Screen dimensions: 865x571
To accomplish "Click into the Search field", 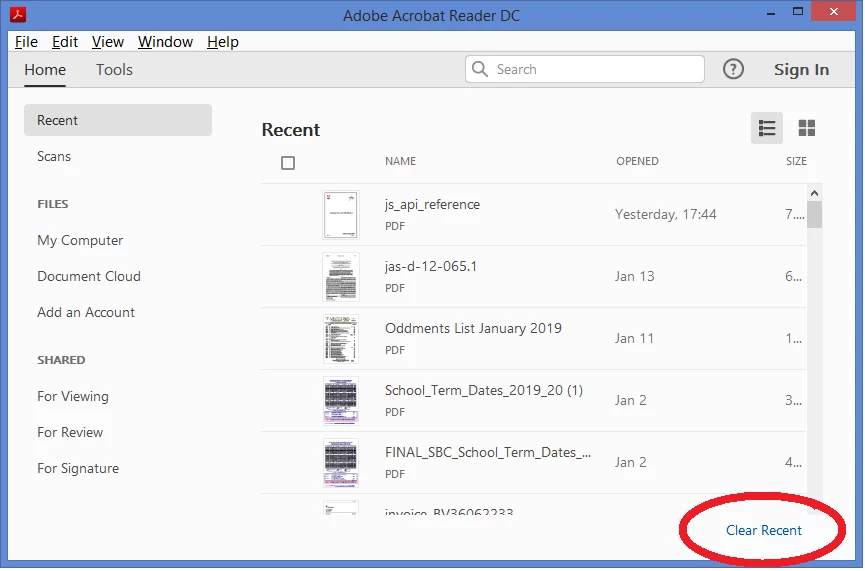I will [585, 69].
